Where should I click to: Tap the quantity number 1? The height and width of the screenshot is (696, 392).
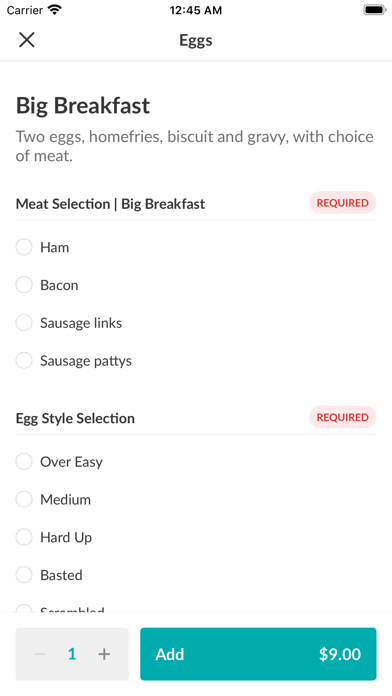point(72,654)
